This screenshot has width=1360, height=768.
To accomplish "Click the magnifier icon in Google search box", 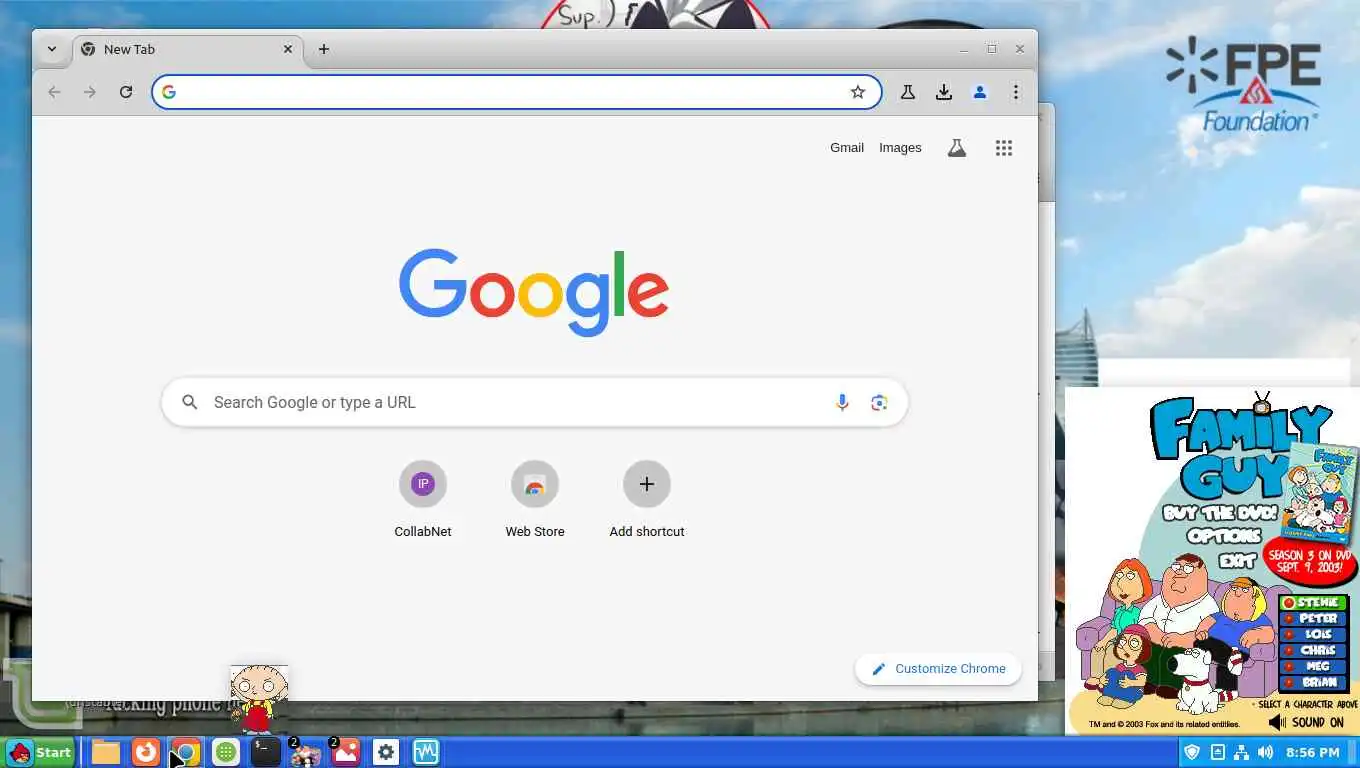I will [189, 402].
